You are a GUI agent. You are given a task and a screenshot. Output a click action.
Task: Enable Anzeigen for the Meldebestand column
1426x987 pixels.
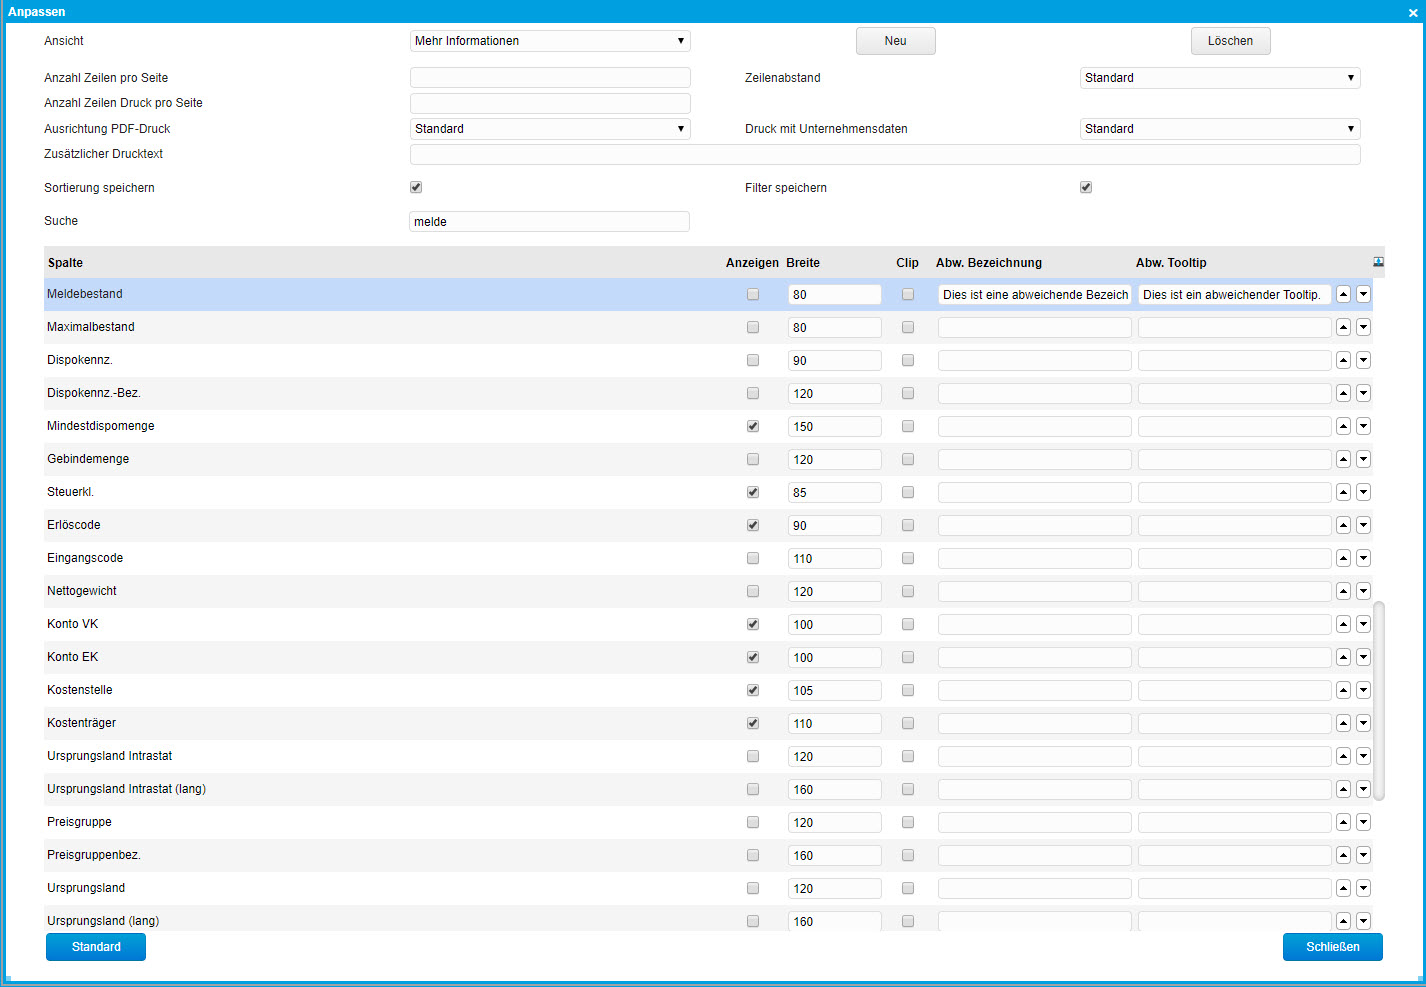(x=753, y=294)
